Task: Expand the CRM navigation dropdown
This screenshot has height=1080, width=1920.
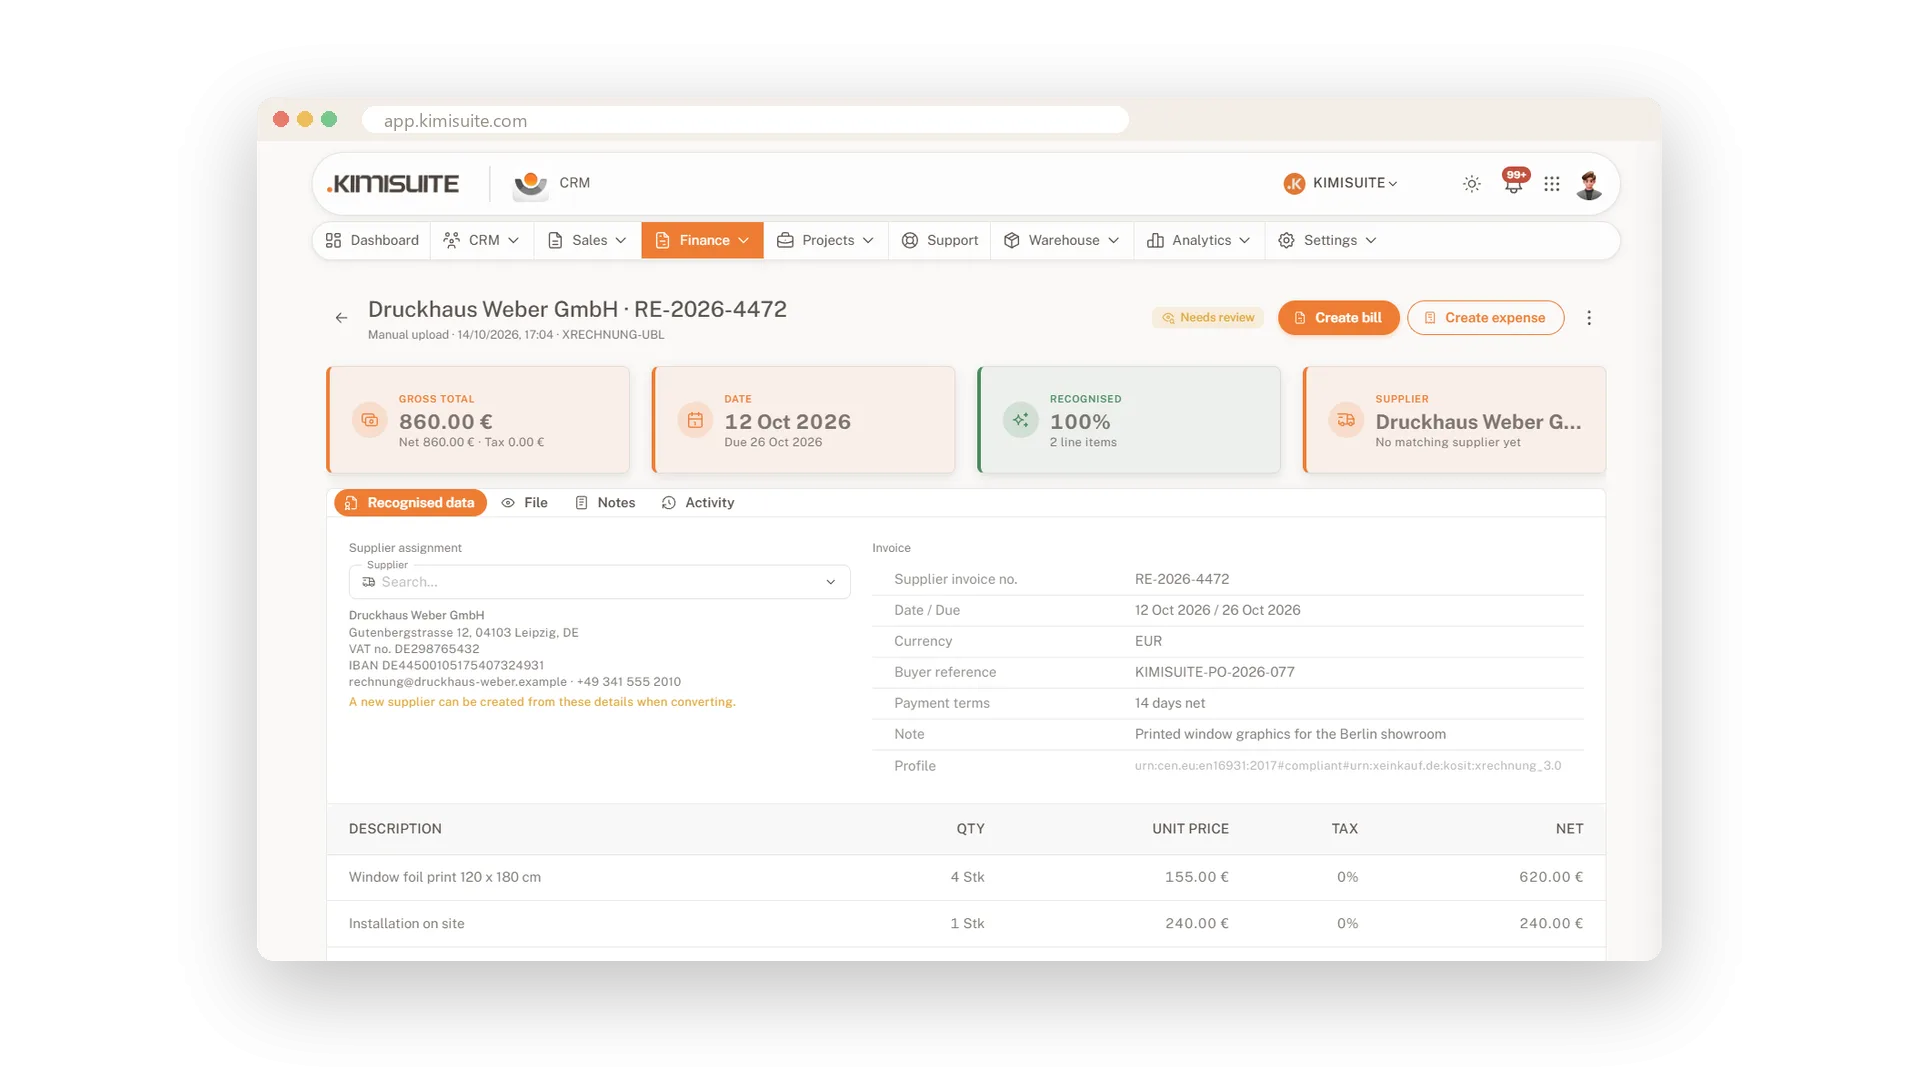Action: coord(482,240)
